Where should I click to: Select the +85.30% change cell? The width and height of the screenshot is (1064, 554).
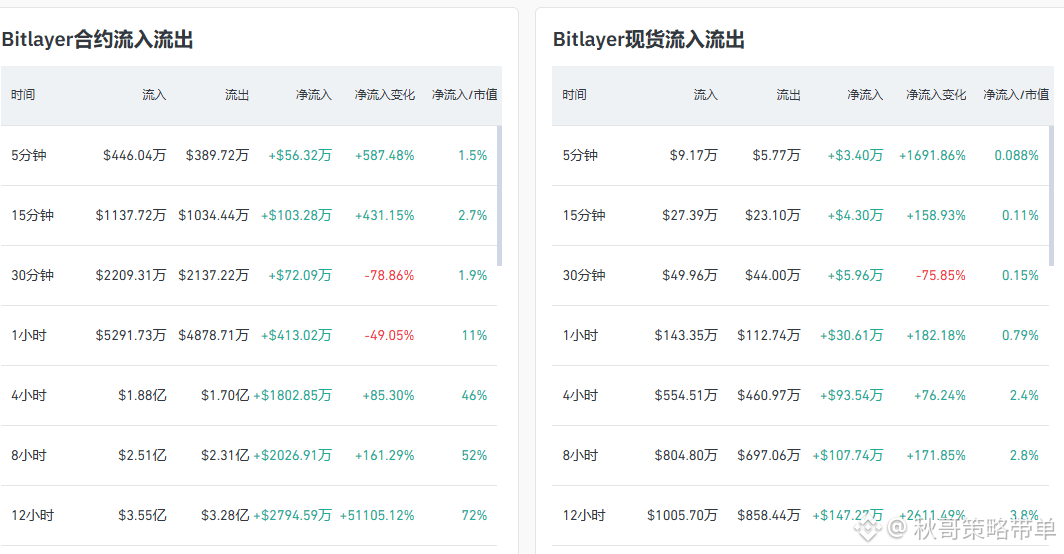388,395
